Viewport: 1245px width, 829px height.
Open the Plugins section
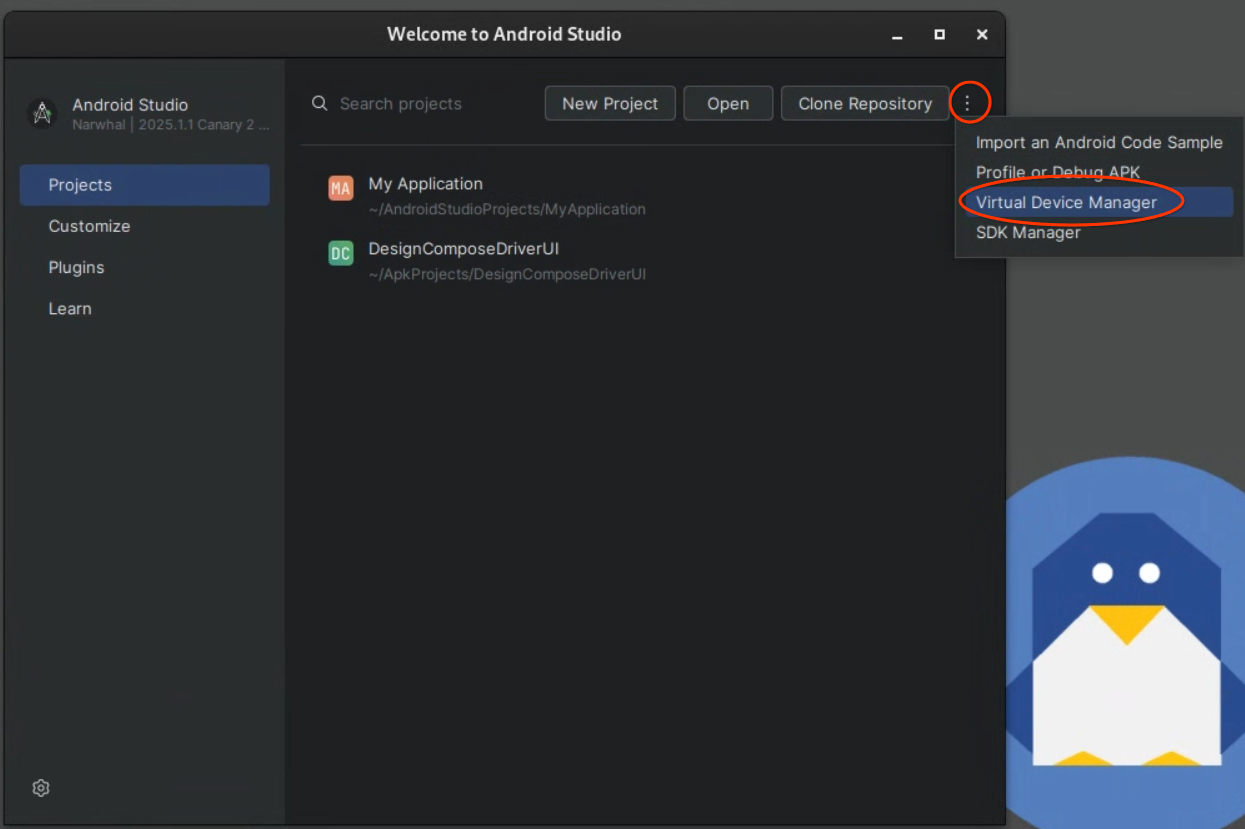(x=76, y=267)
